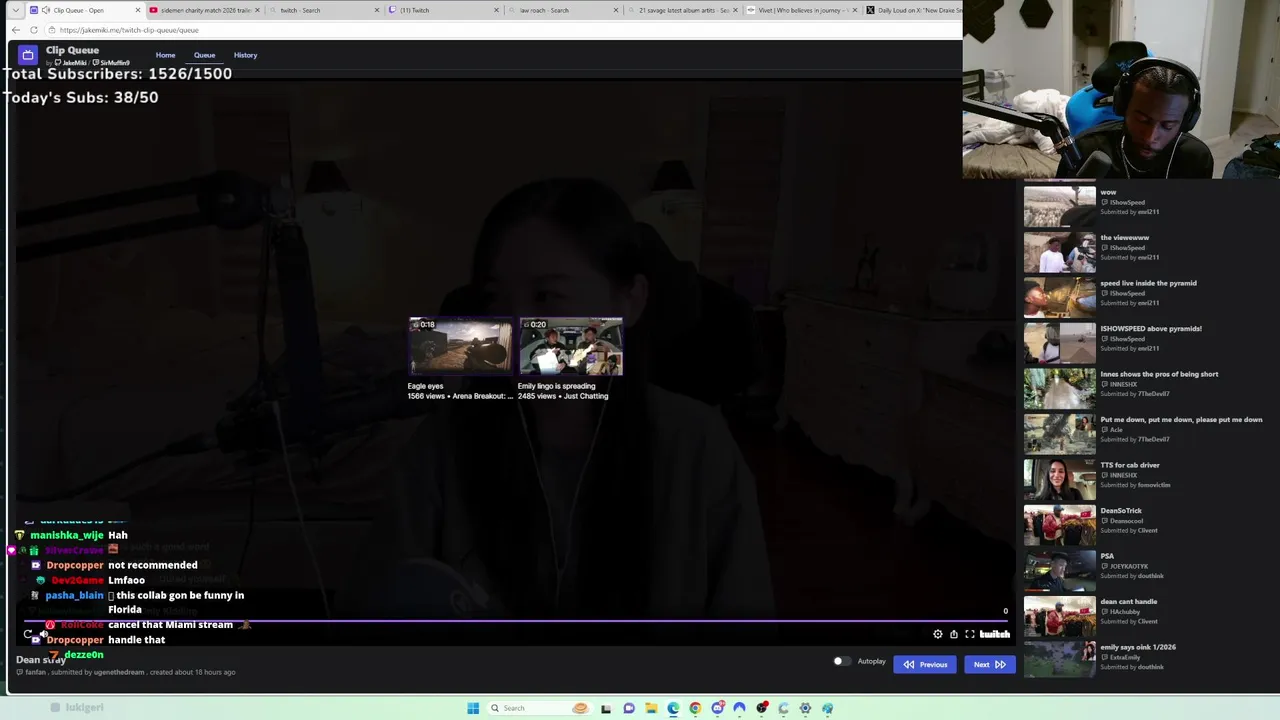Click the 'Submitted by fomovictim' text
This screenshot has height=720, width=1280.
point(1135,485)
